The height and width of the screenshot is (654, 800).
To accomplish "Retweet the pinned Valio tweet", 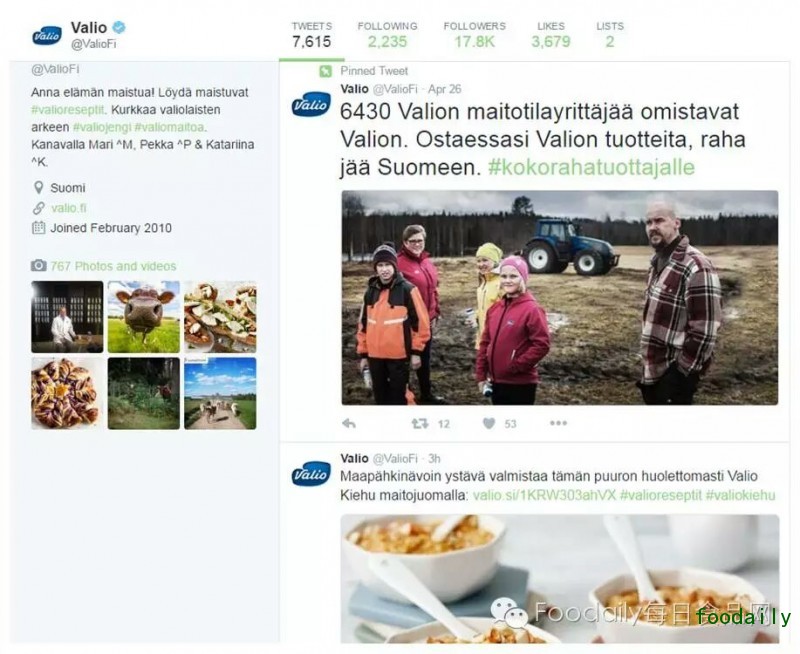I will 420,423.
